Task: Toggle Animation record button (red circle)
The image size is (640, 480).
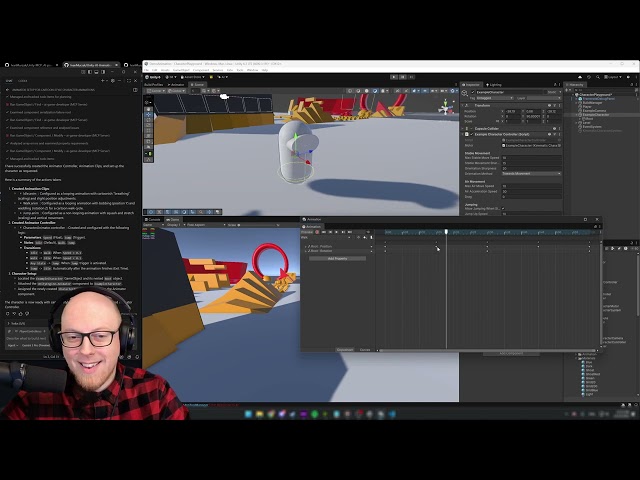Action: 317,232
